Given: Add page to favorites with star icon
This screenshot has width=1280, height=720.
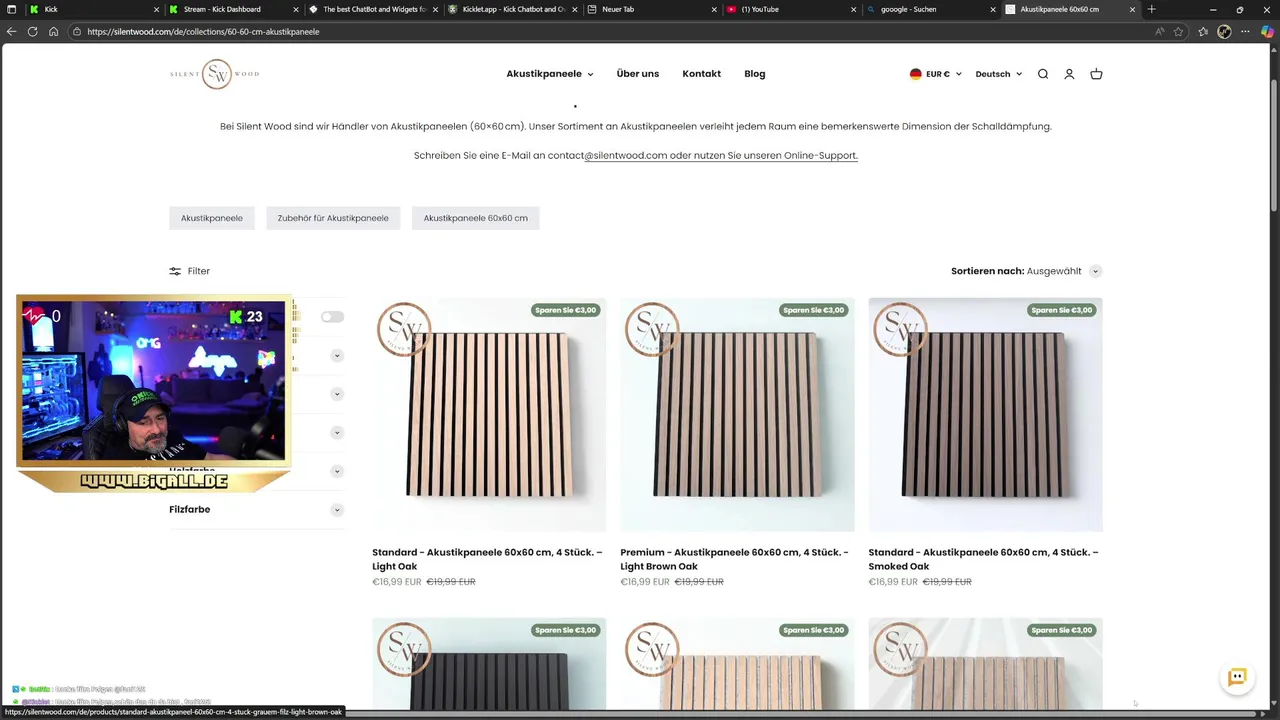Looking at the screenshot, I should click(1179, 31).
